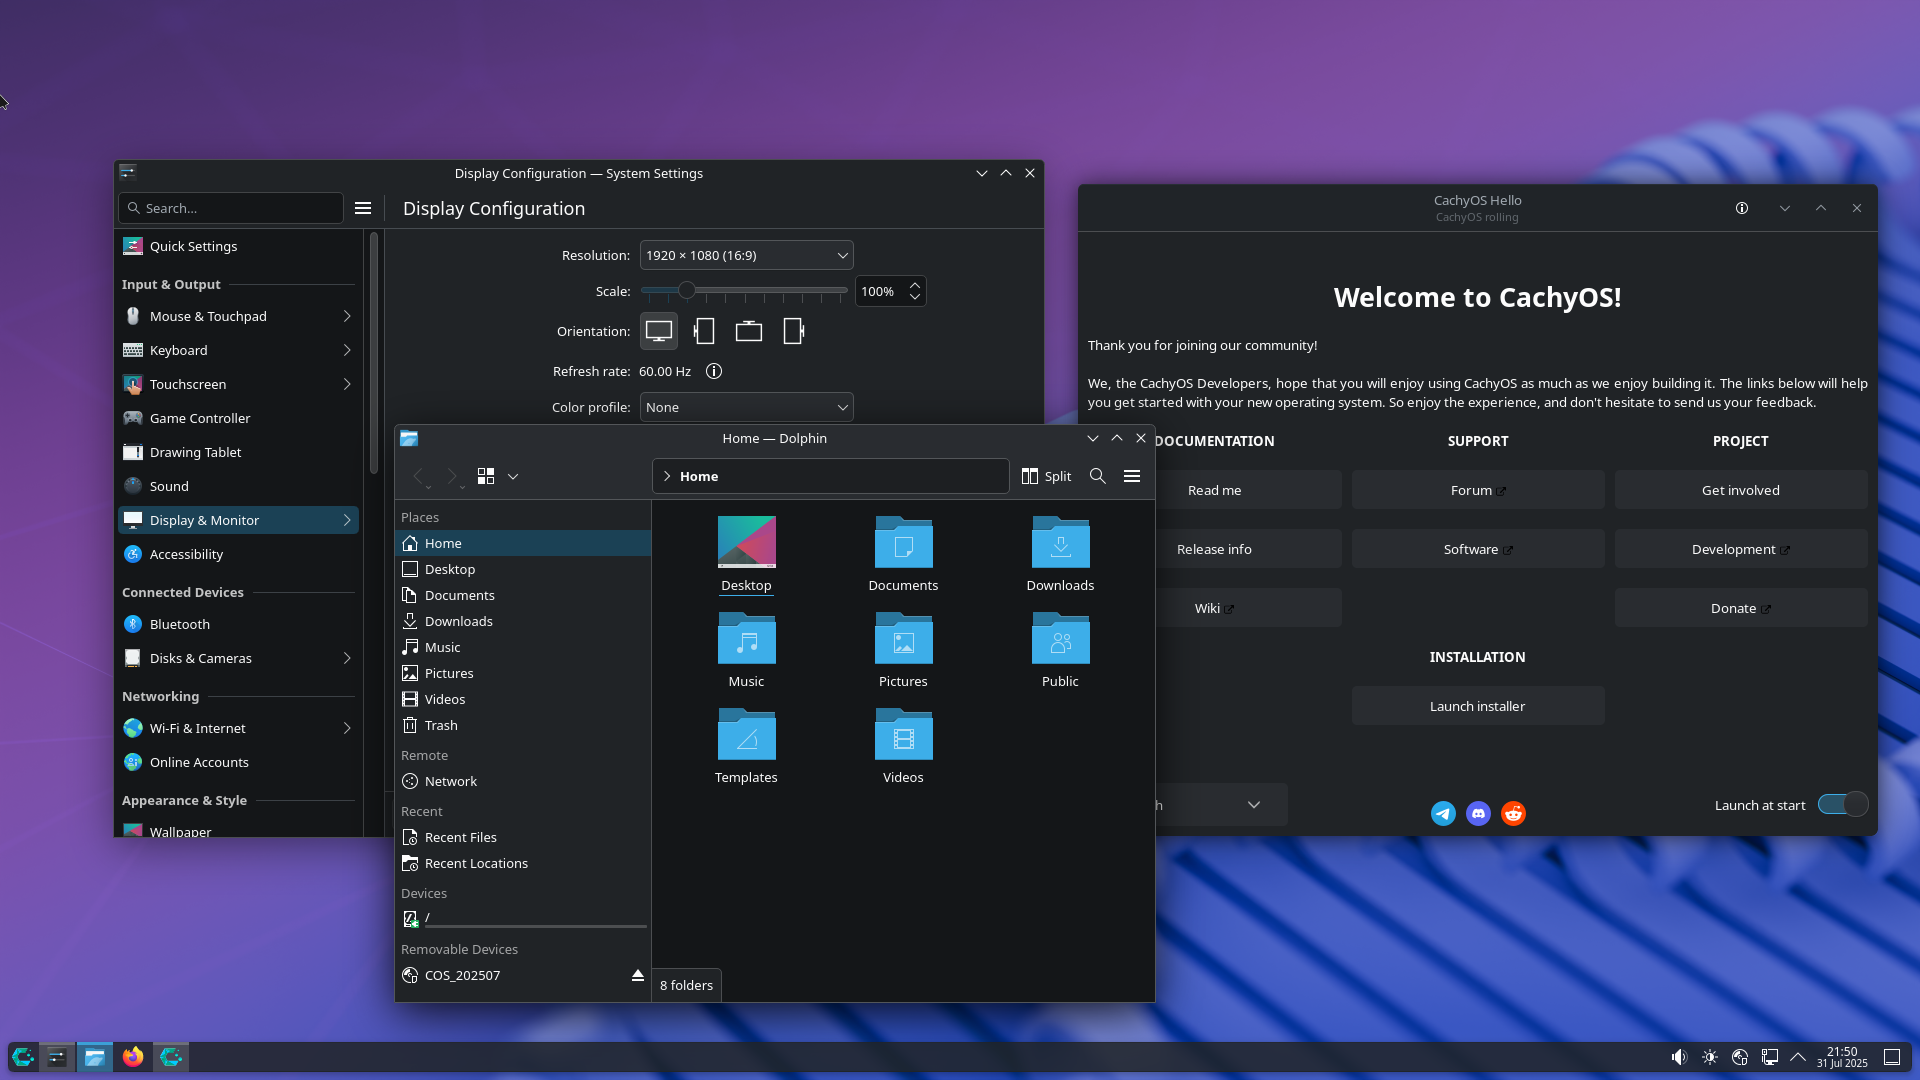Open the Discord link icon
The image size is (1920, 1080).
[x=1478, y=813]
